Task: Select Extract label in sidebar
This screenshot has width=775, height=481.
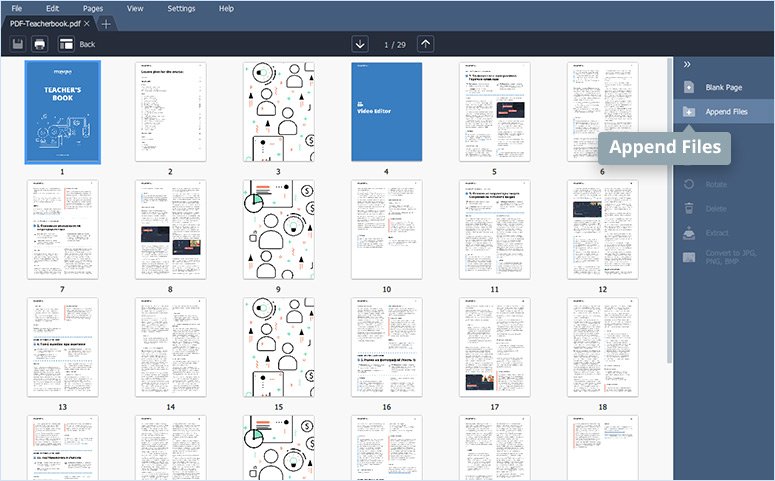Action: pyautogui.click(x=717, y=232)
